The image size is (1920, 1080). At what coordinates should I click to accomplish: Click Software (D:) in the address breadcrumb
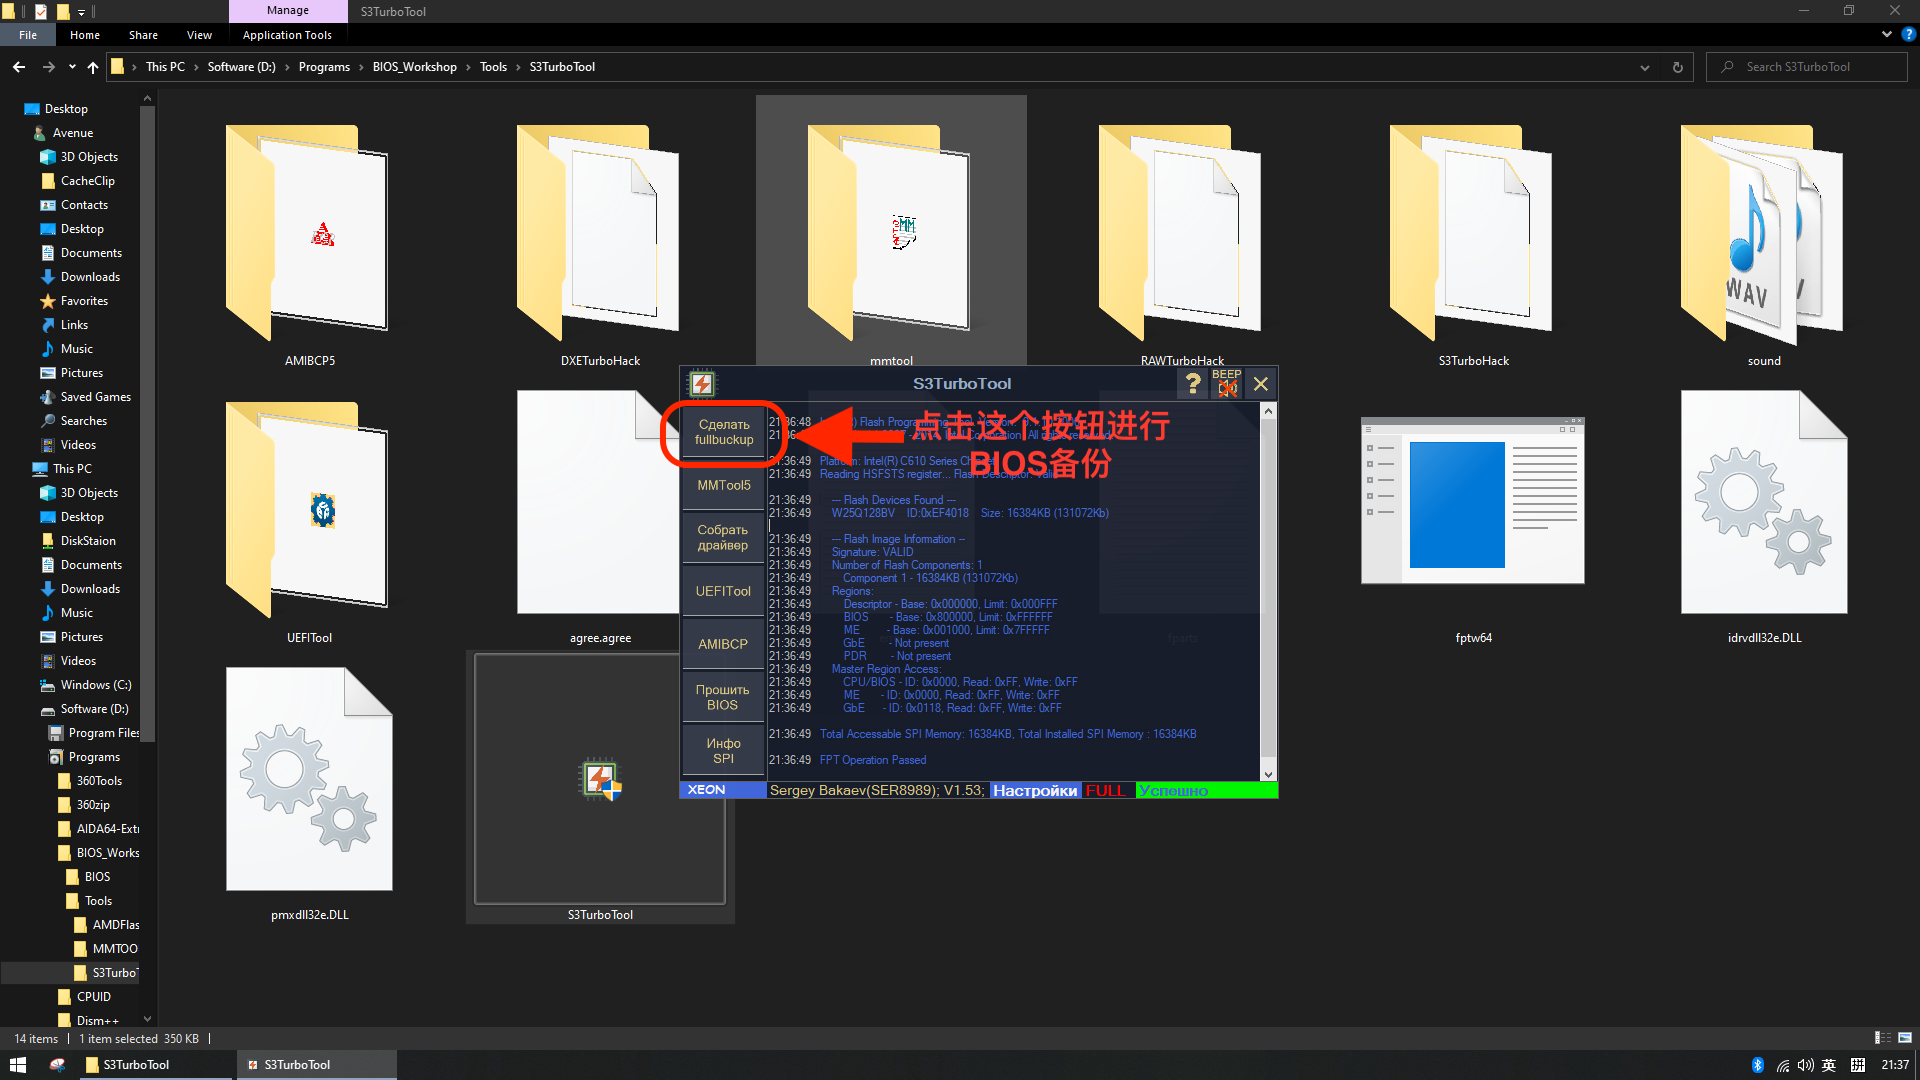(x=241, y=67)
